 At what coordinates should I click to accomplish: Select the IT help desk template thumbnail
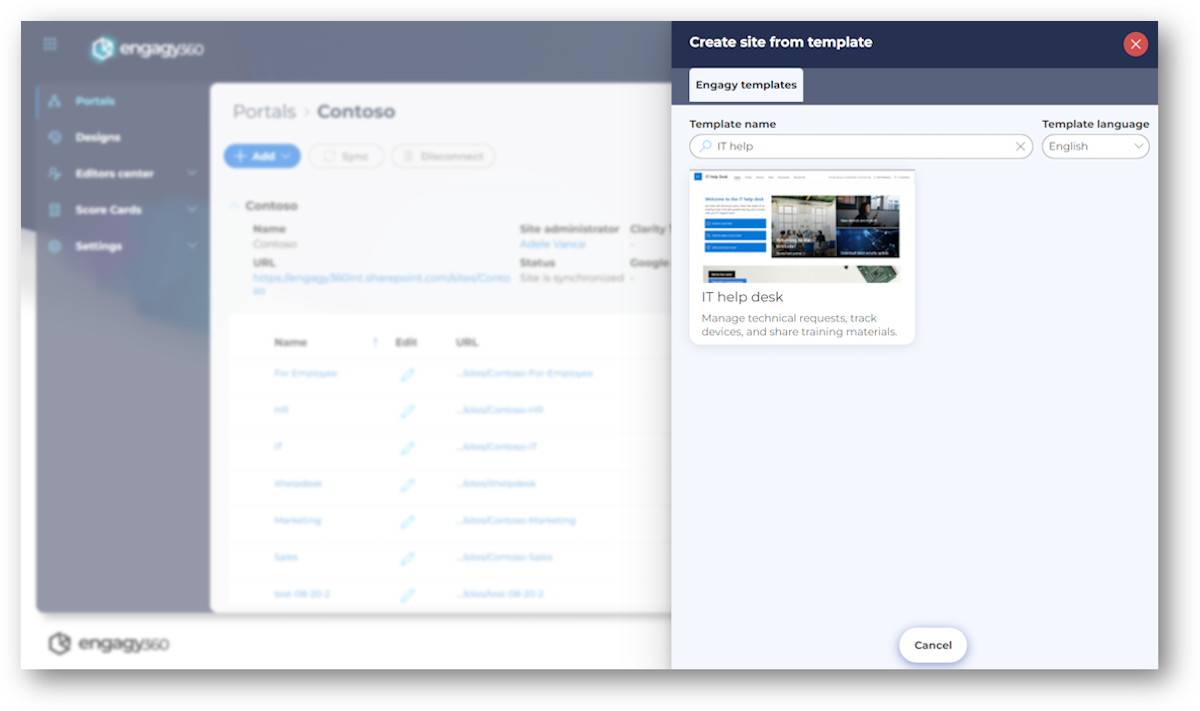click(801, 228)
